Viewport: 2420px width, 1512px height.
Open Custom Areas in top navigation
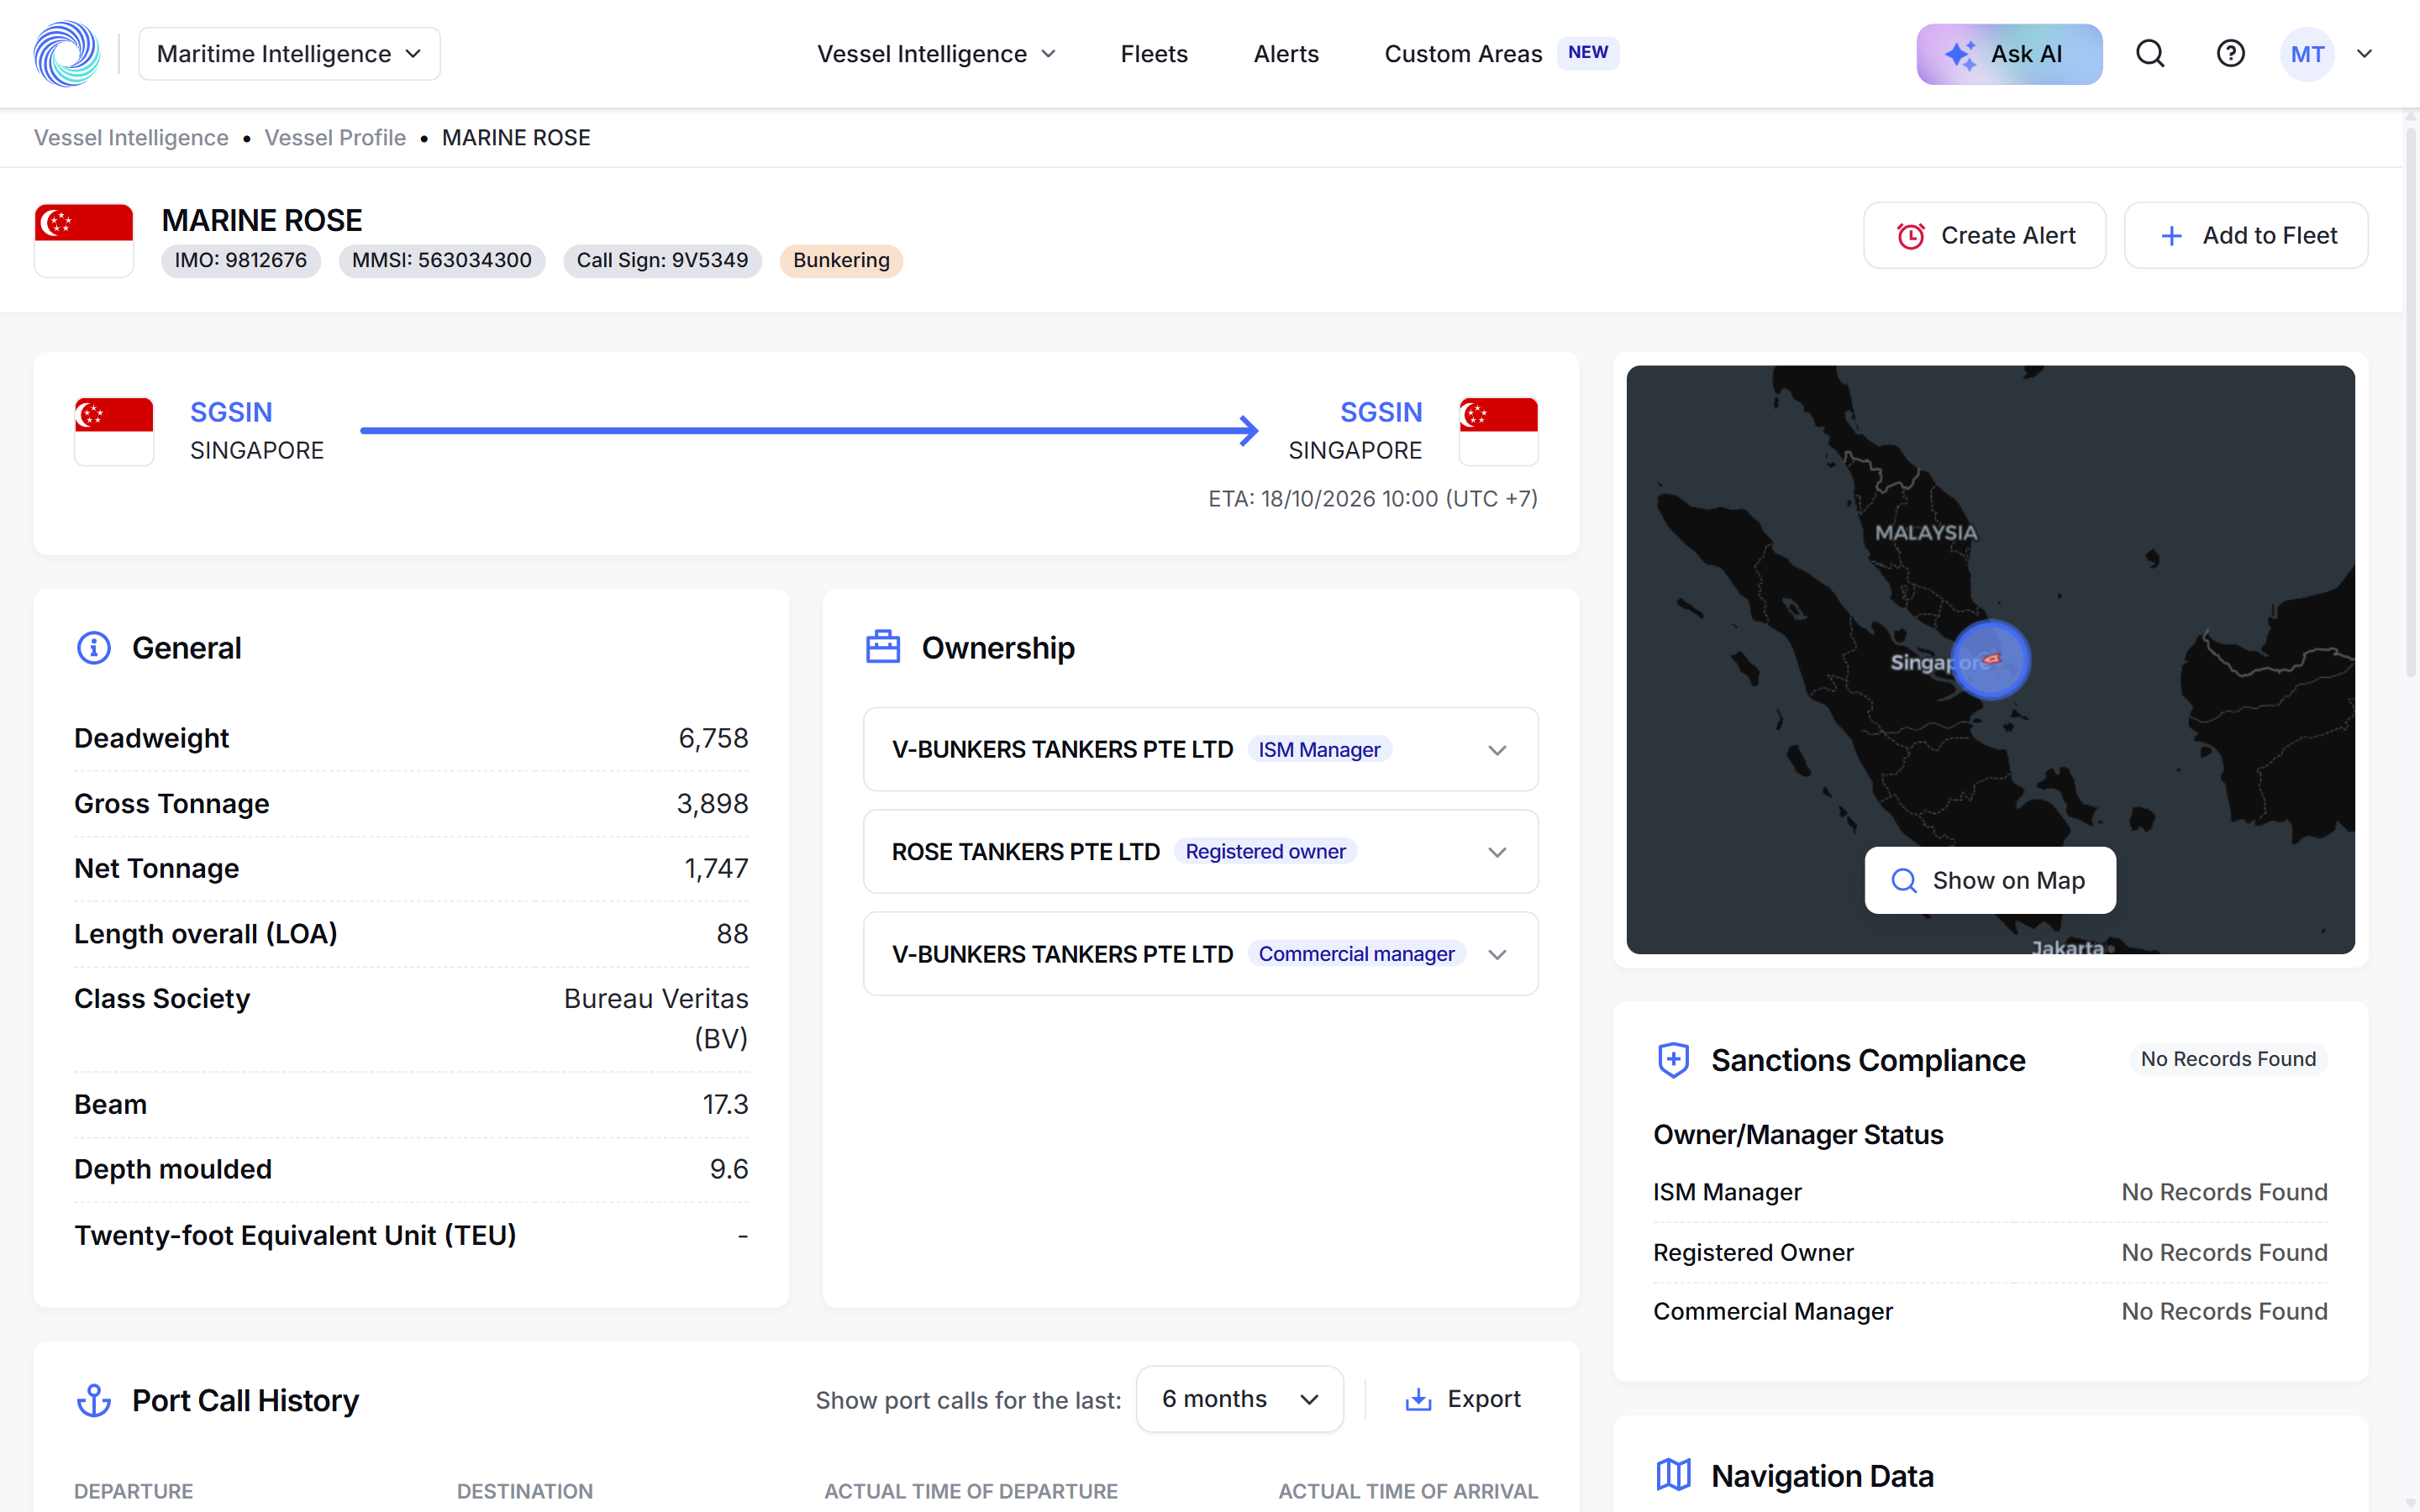coord(1501,54)
